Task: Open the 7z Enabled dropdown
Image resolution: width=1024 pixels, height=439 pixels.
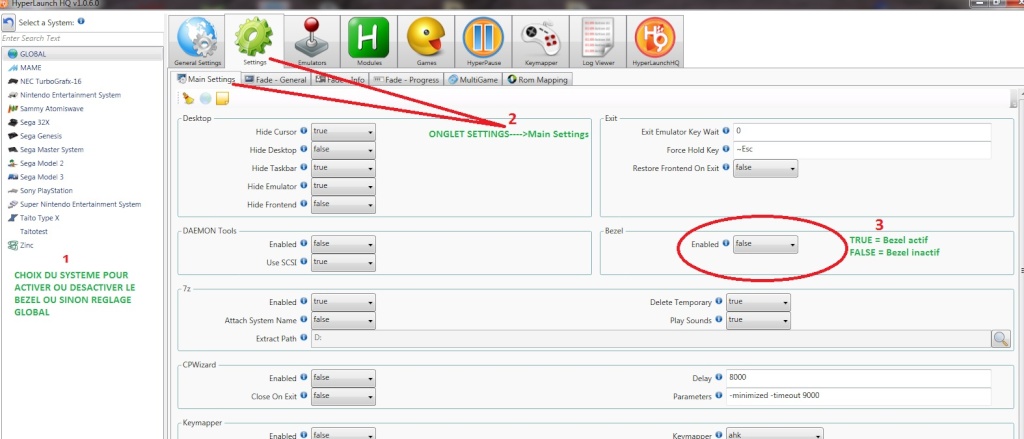Action: (343, 302)
